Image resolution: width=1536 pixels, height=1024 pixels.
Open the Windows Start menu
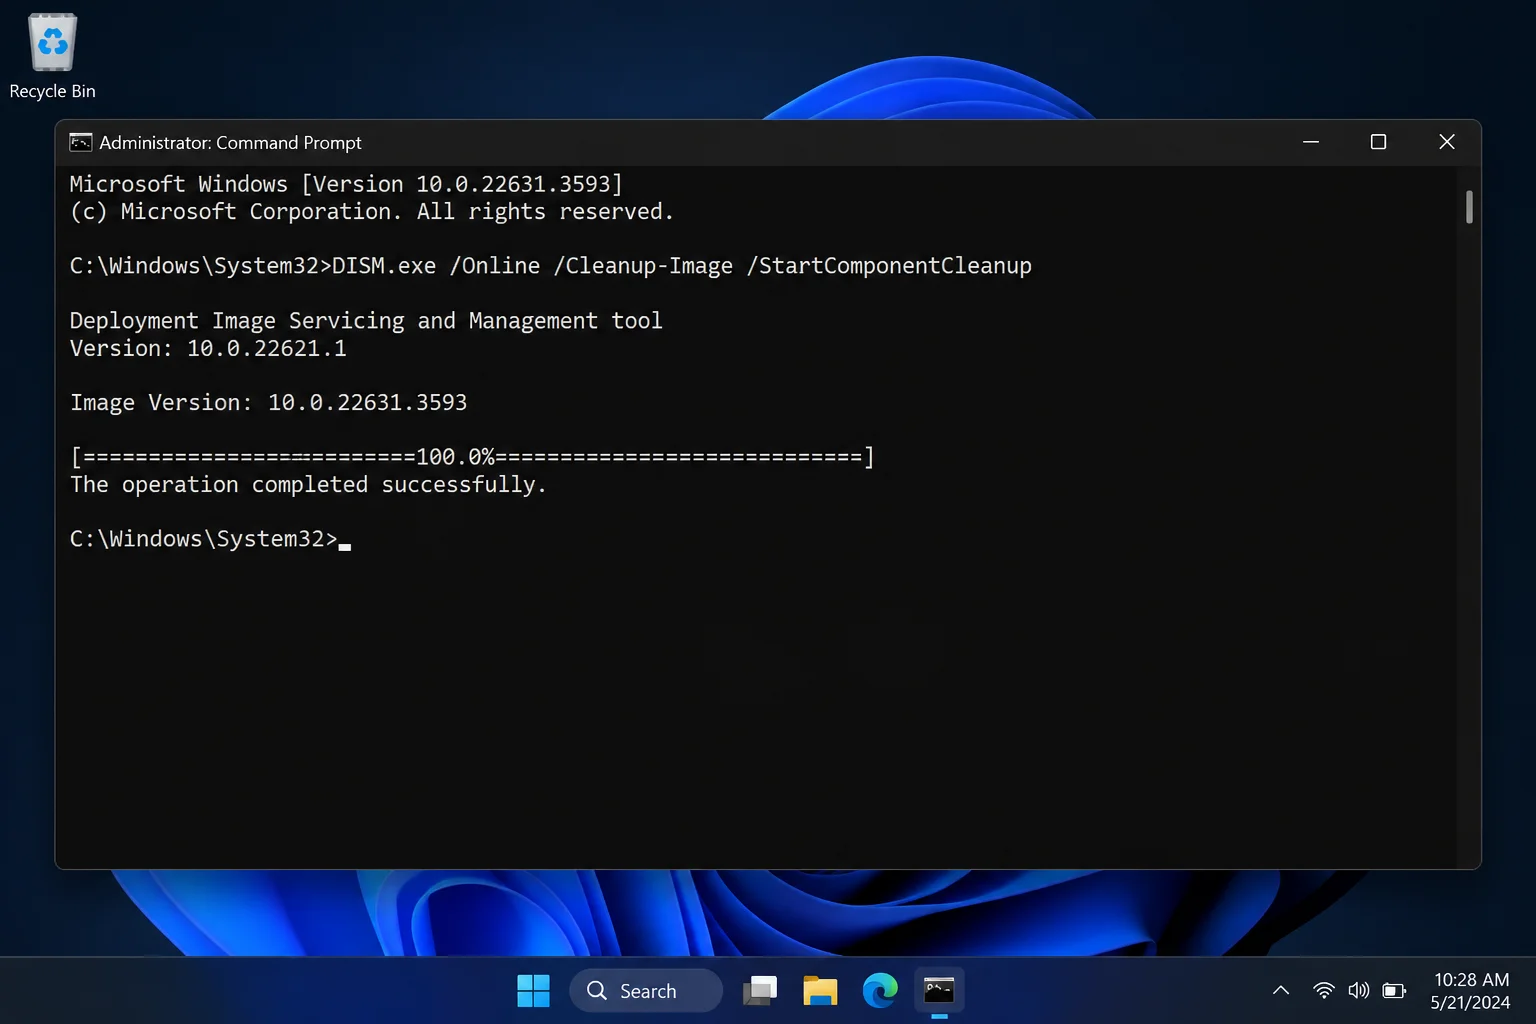click(533, 991)
